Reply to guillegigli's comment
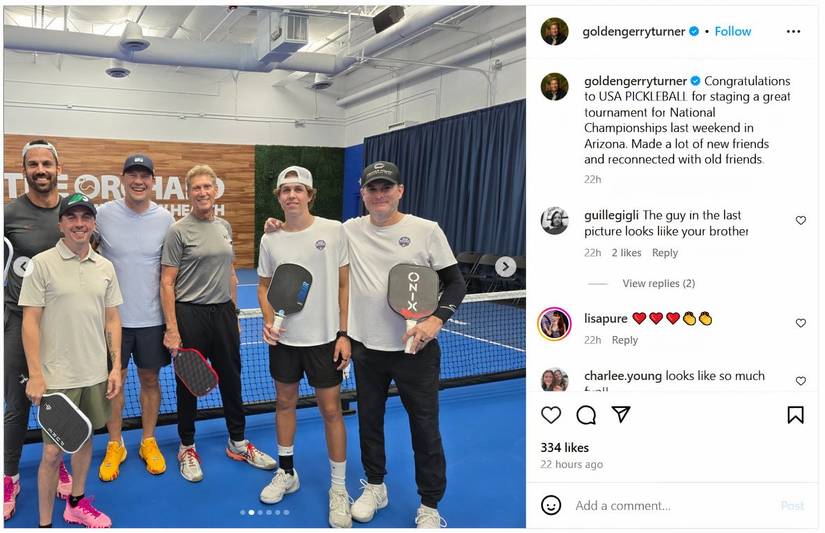The width and height of the screenshot is (825, 533). (665, 253)
